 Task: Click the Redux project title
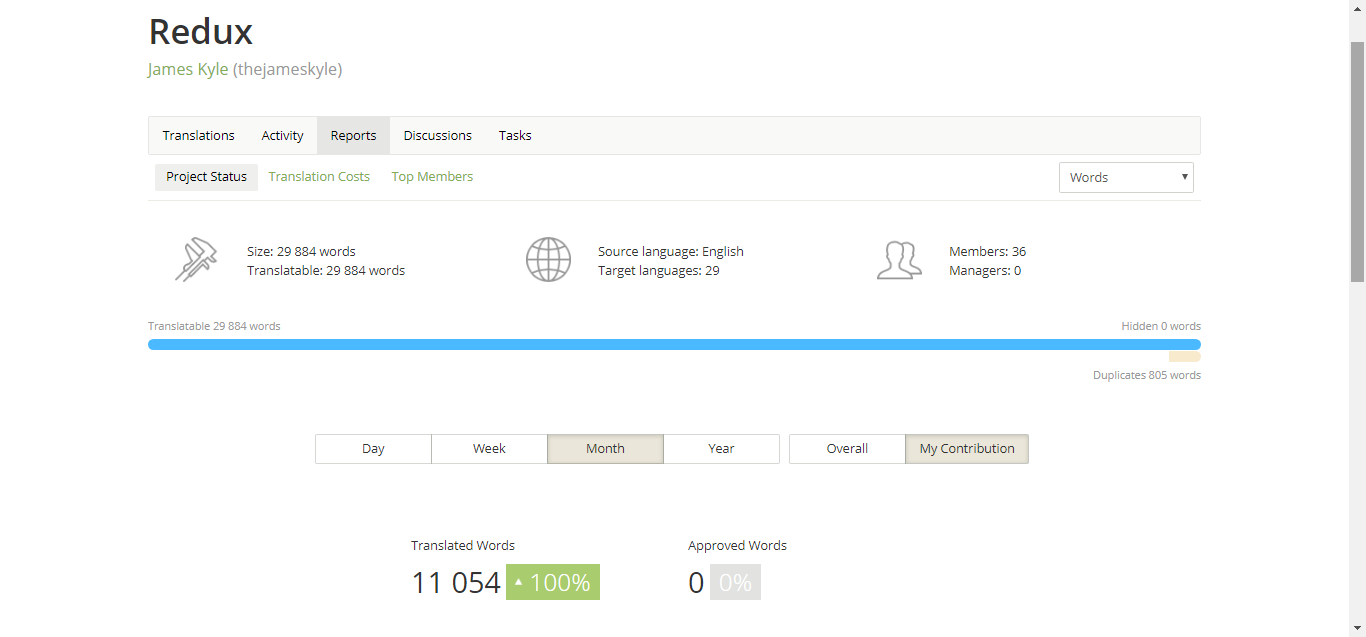coord(201,31)
